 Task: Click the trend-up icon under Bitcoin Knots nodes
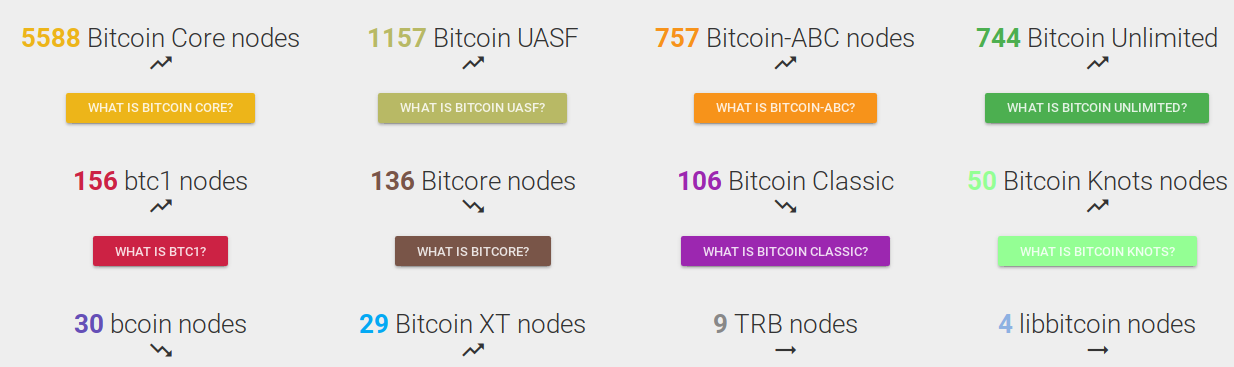click(x=1097, y=206)
